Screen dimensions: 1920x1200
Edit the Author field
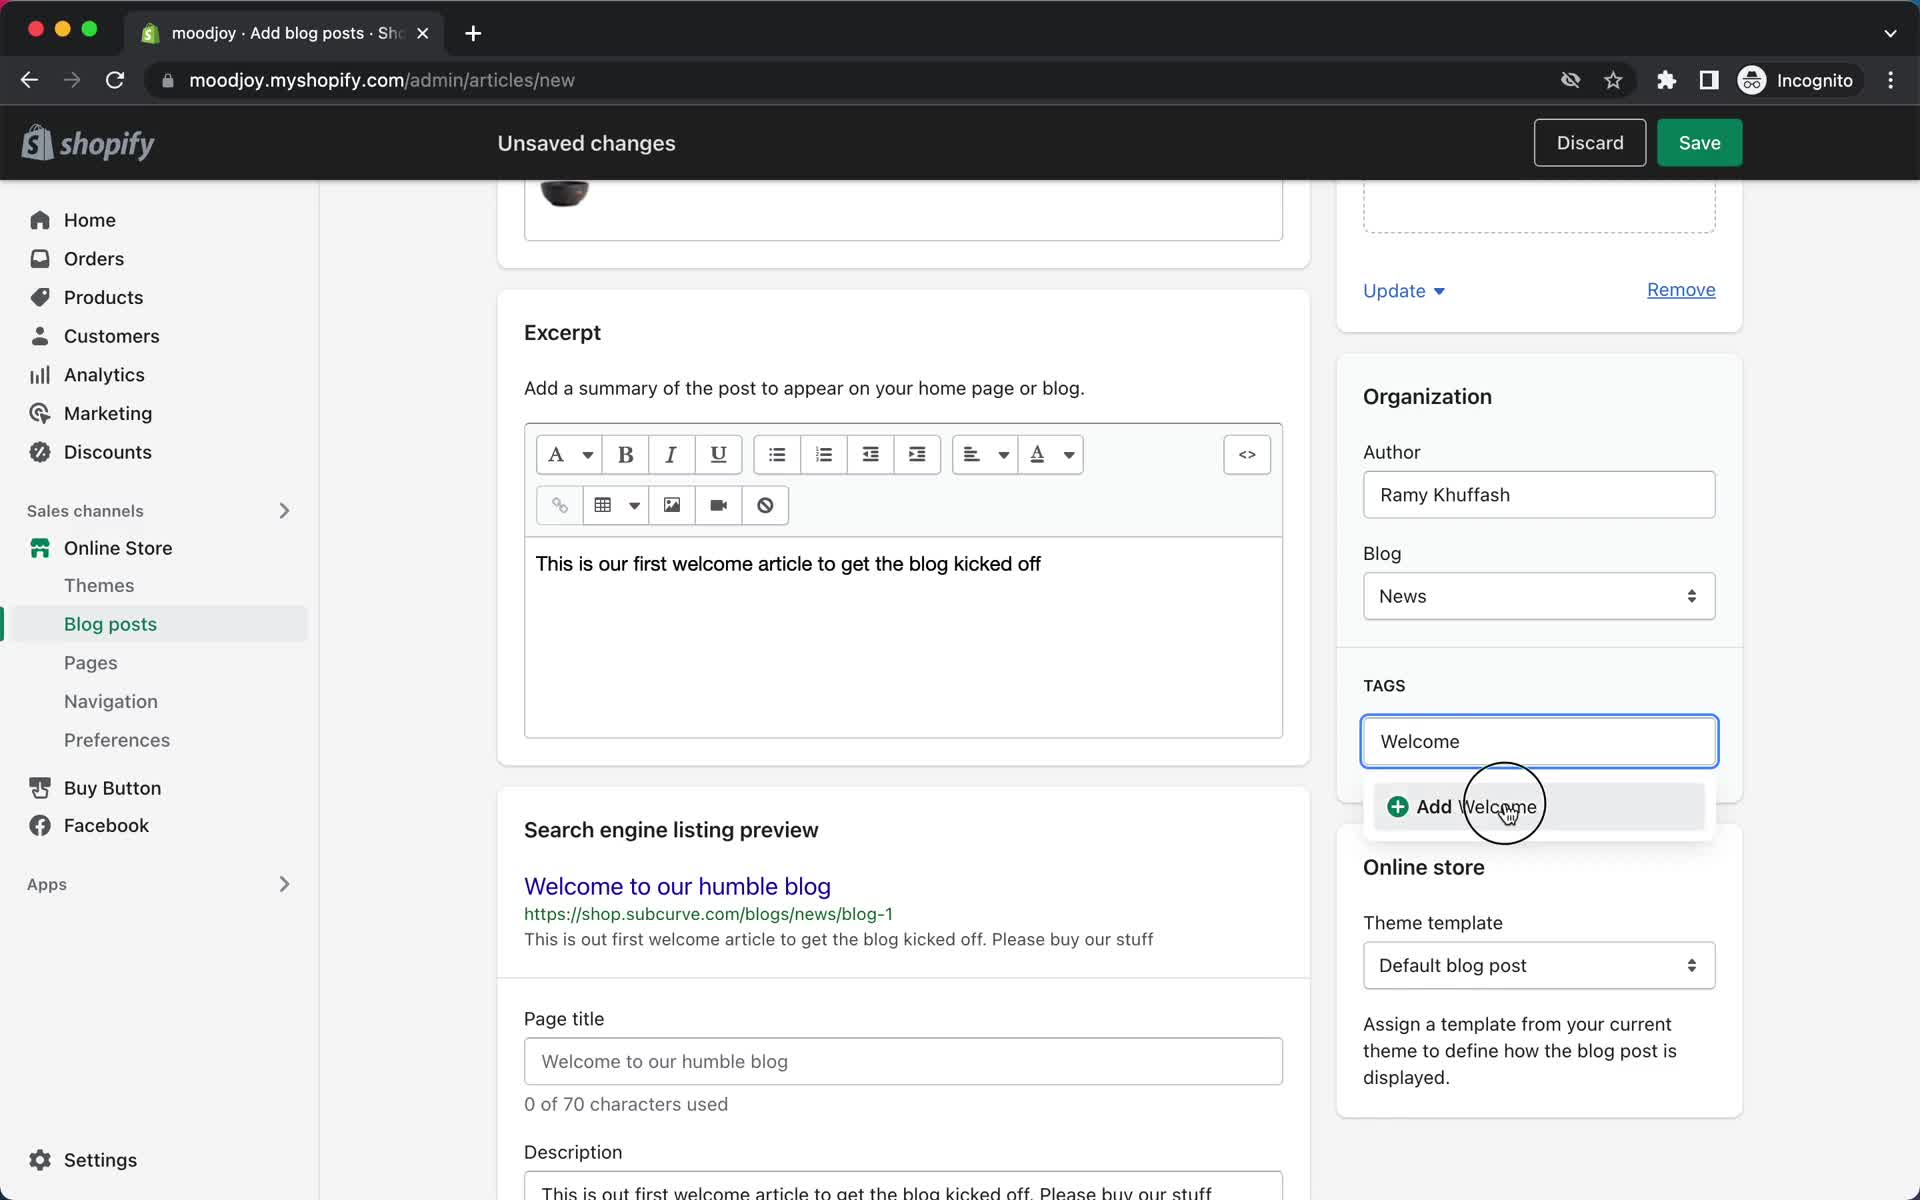click(x=1539, y=495)
